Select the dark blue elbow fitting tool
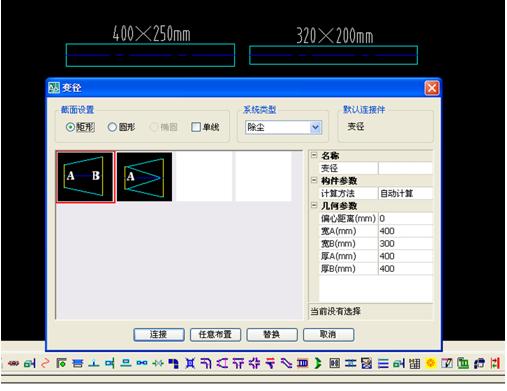Screen dimensions: 507x391 click(x=173, y=363)
